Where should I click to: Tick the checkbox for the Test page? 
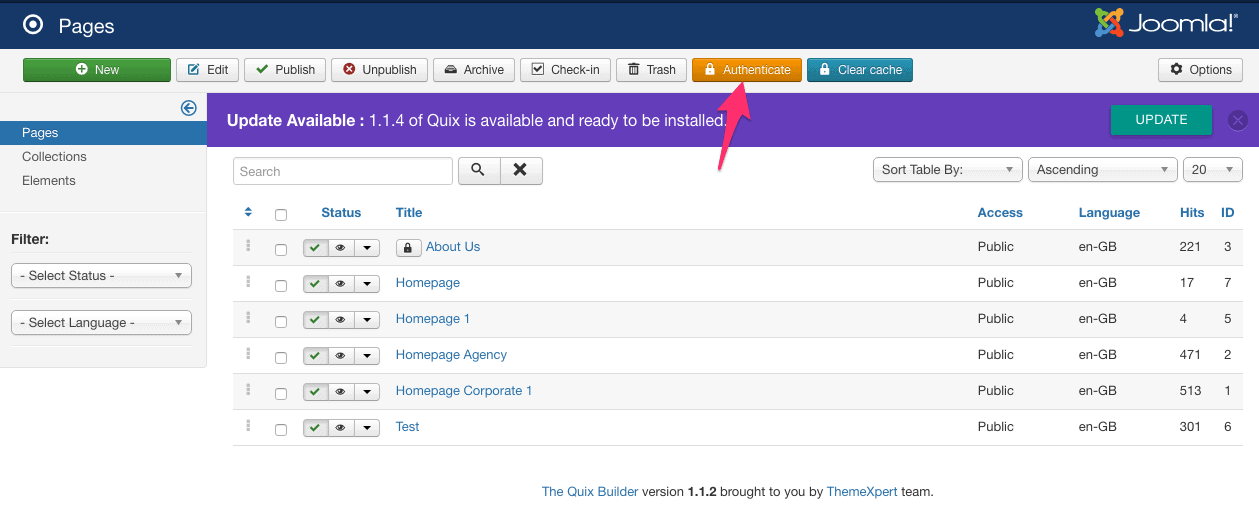(x=281, y=429)
